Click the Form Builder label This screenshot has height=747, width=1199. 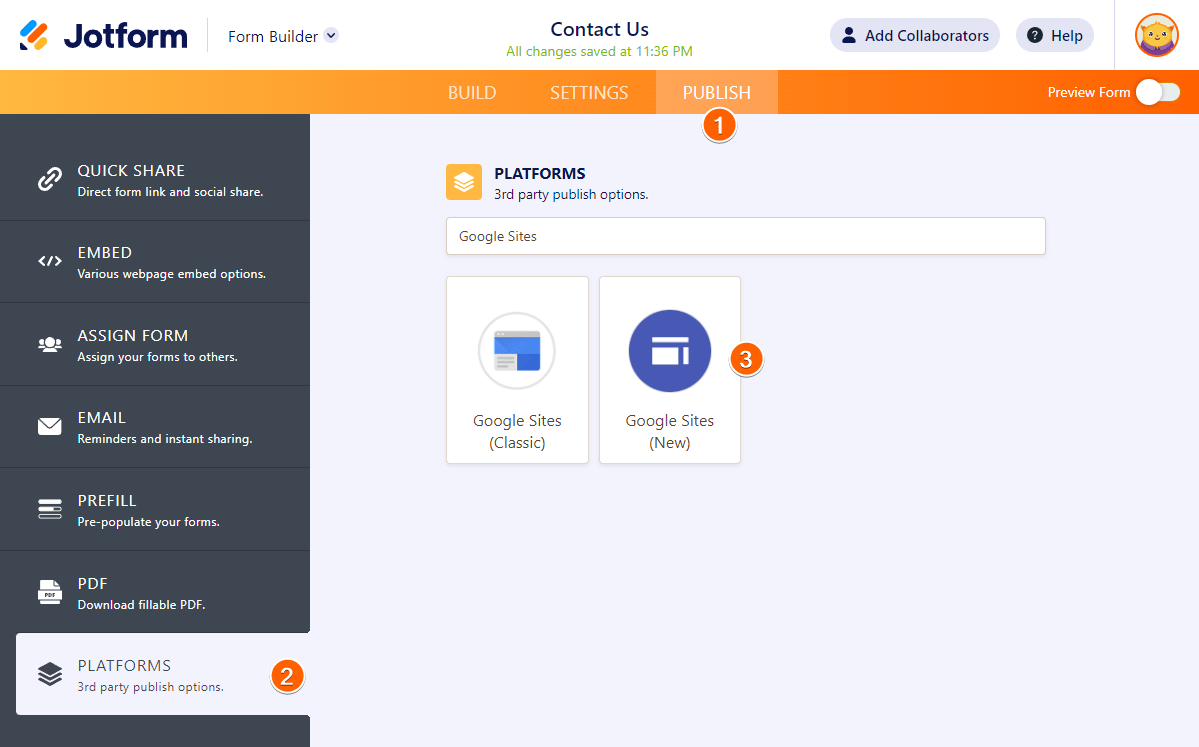(273, 36)
